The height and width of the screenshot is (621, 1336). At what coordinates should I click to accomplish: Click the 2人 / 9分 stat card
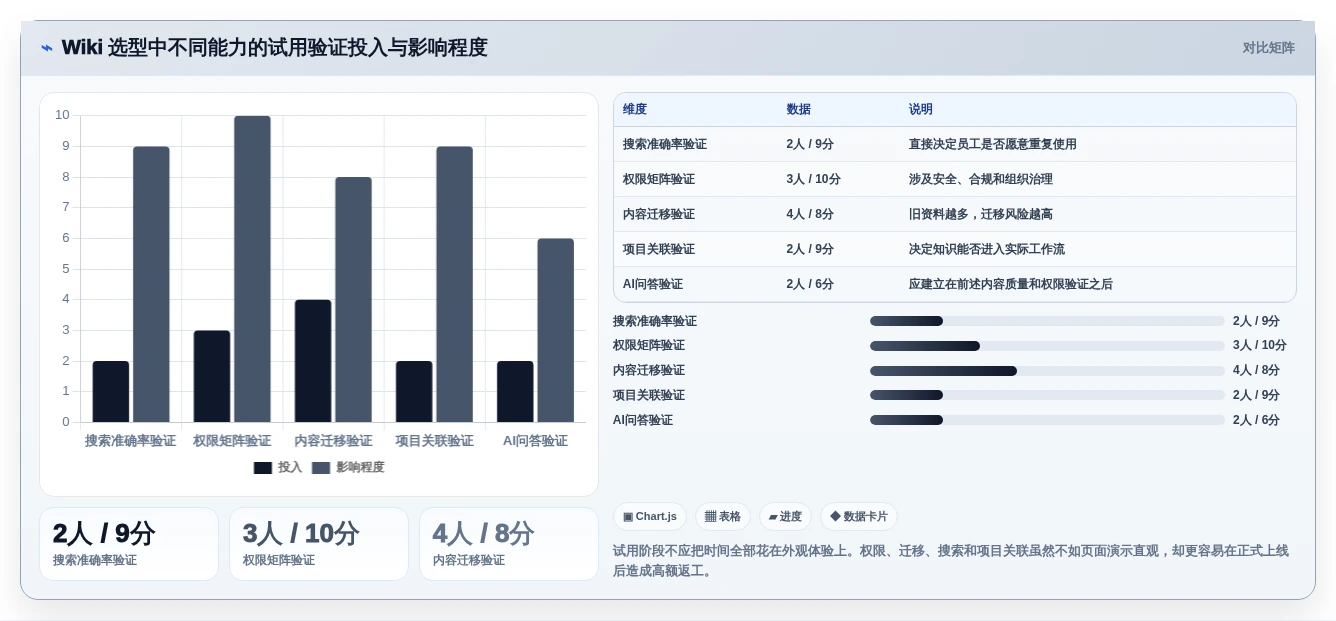coord(129,544)
